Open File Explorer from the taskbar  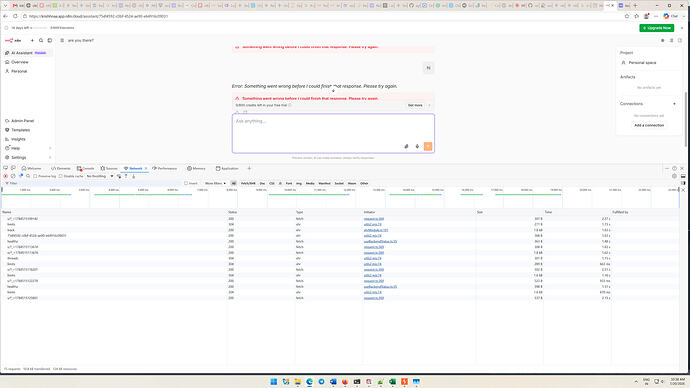click(297, 381)
